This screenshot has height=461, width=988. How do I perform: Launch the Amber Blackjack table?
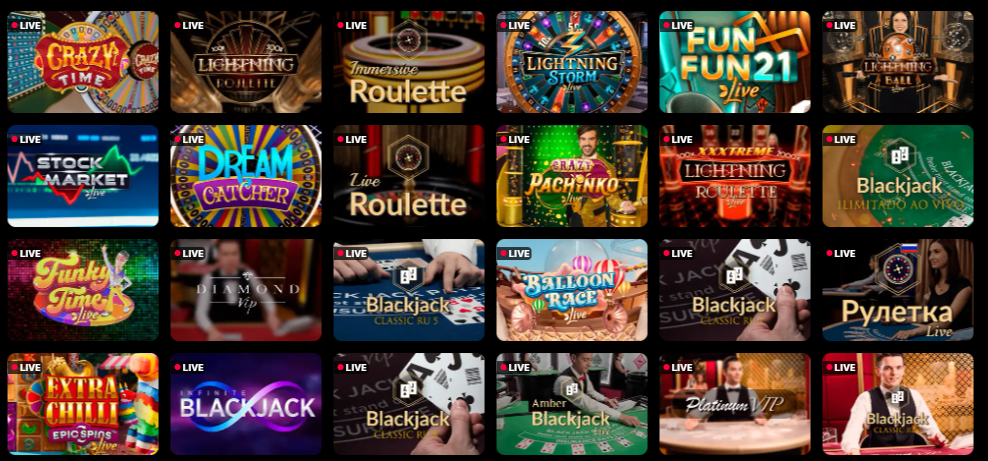(x=572, y=404)
